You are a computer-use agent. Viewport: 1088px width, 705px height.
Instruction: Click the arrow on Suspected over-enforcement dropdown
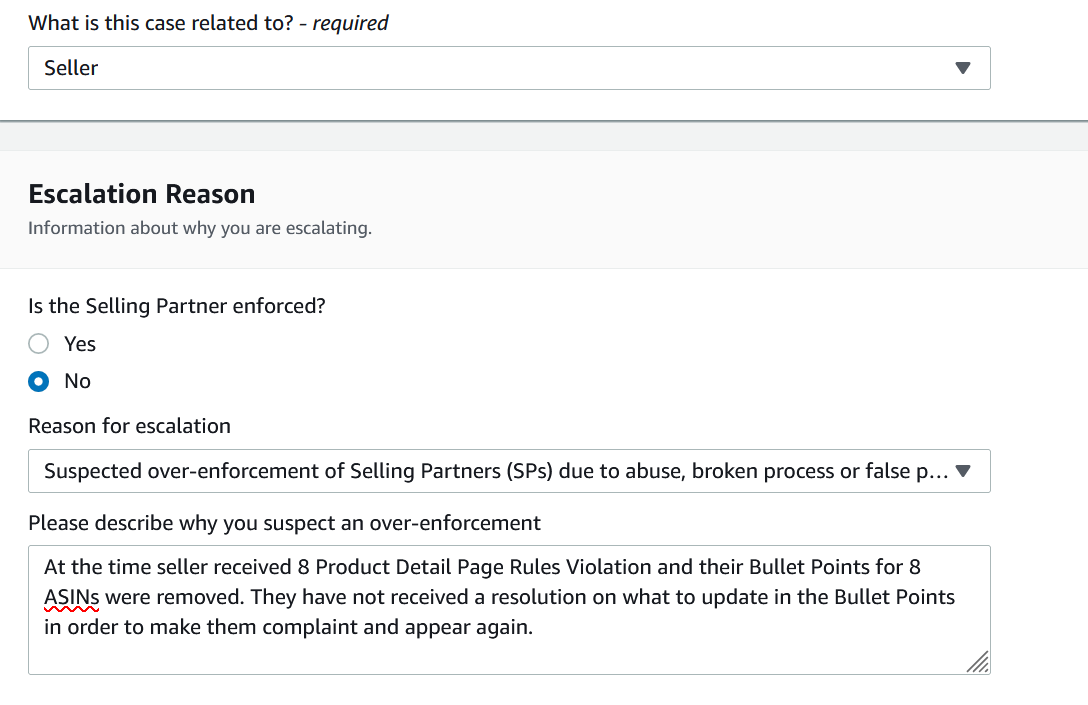coord(962,471)
